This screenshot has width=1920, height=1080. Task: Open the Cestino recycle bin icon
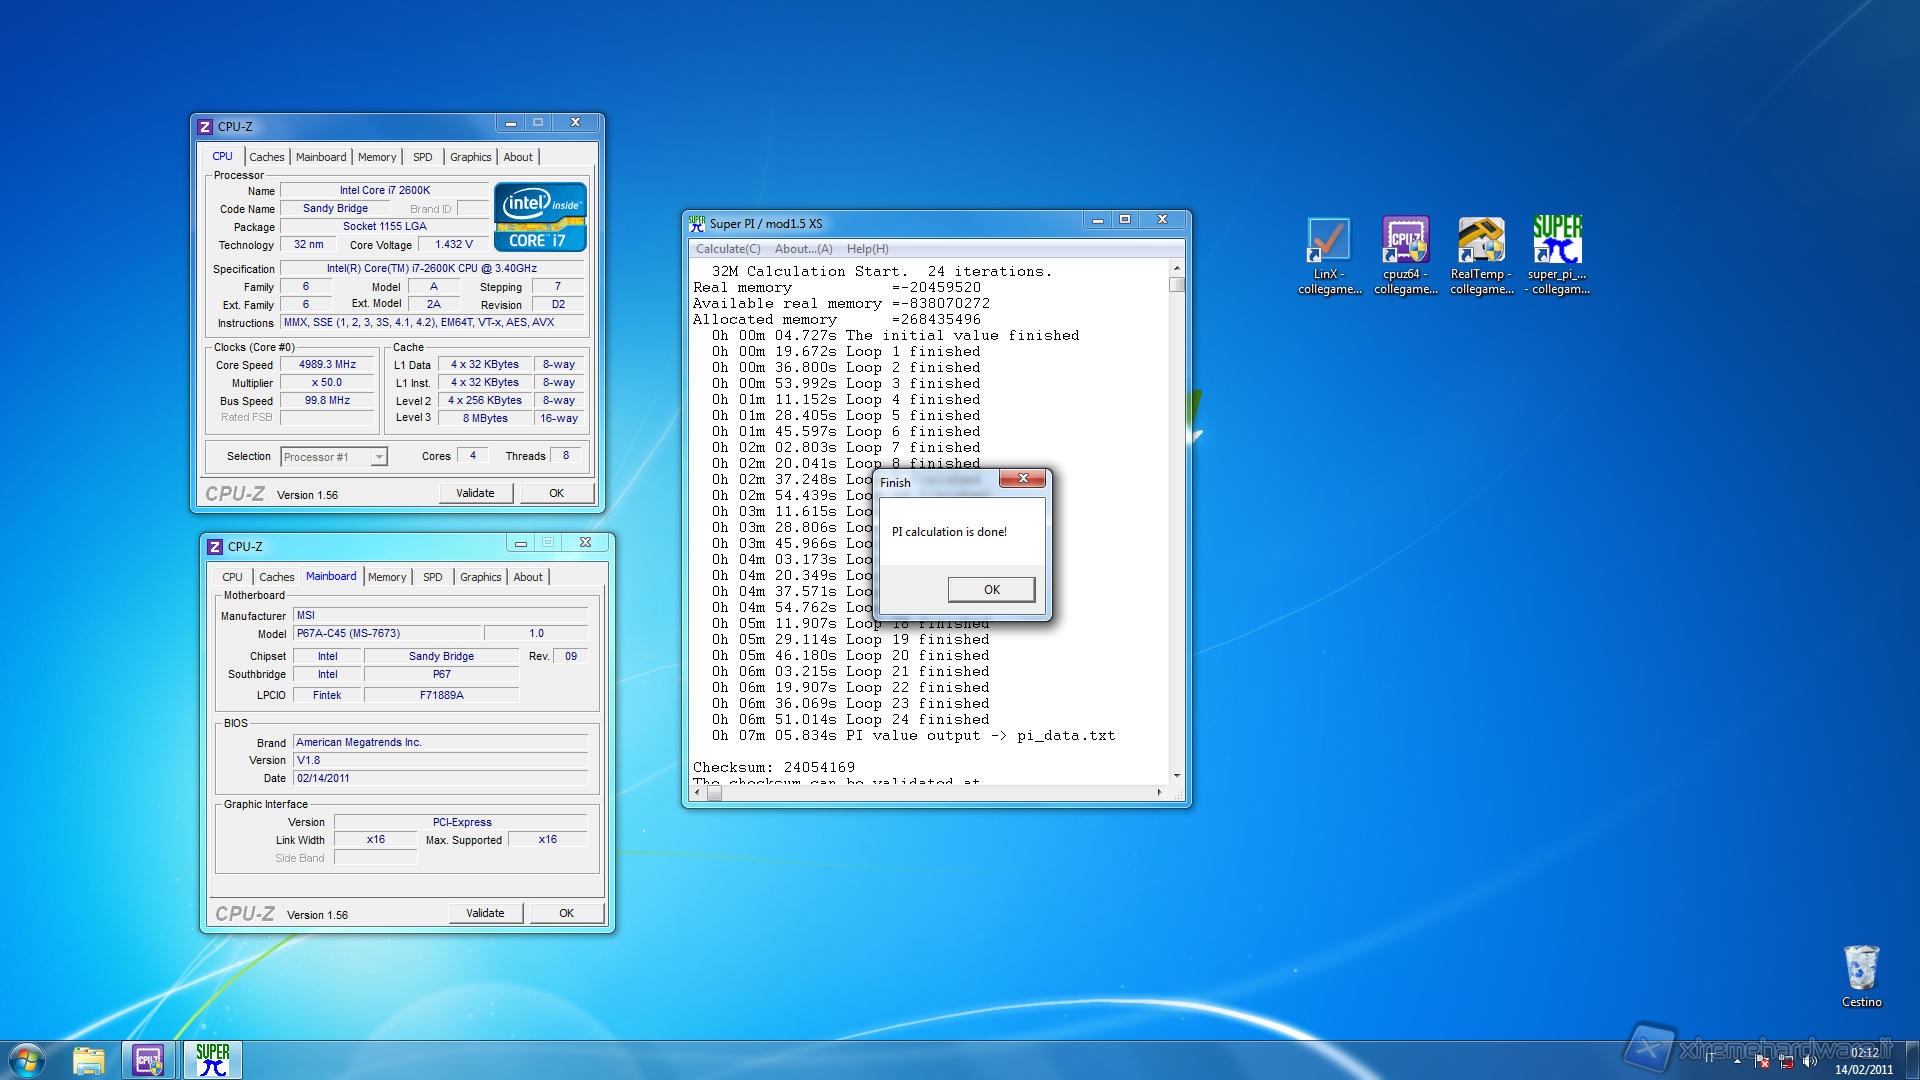point(1861,968)
